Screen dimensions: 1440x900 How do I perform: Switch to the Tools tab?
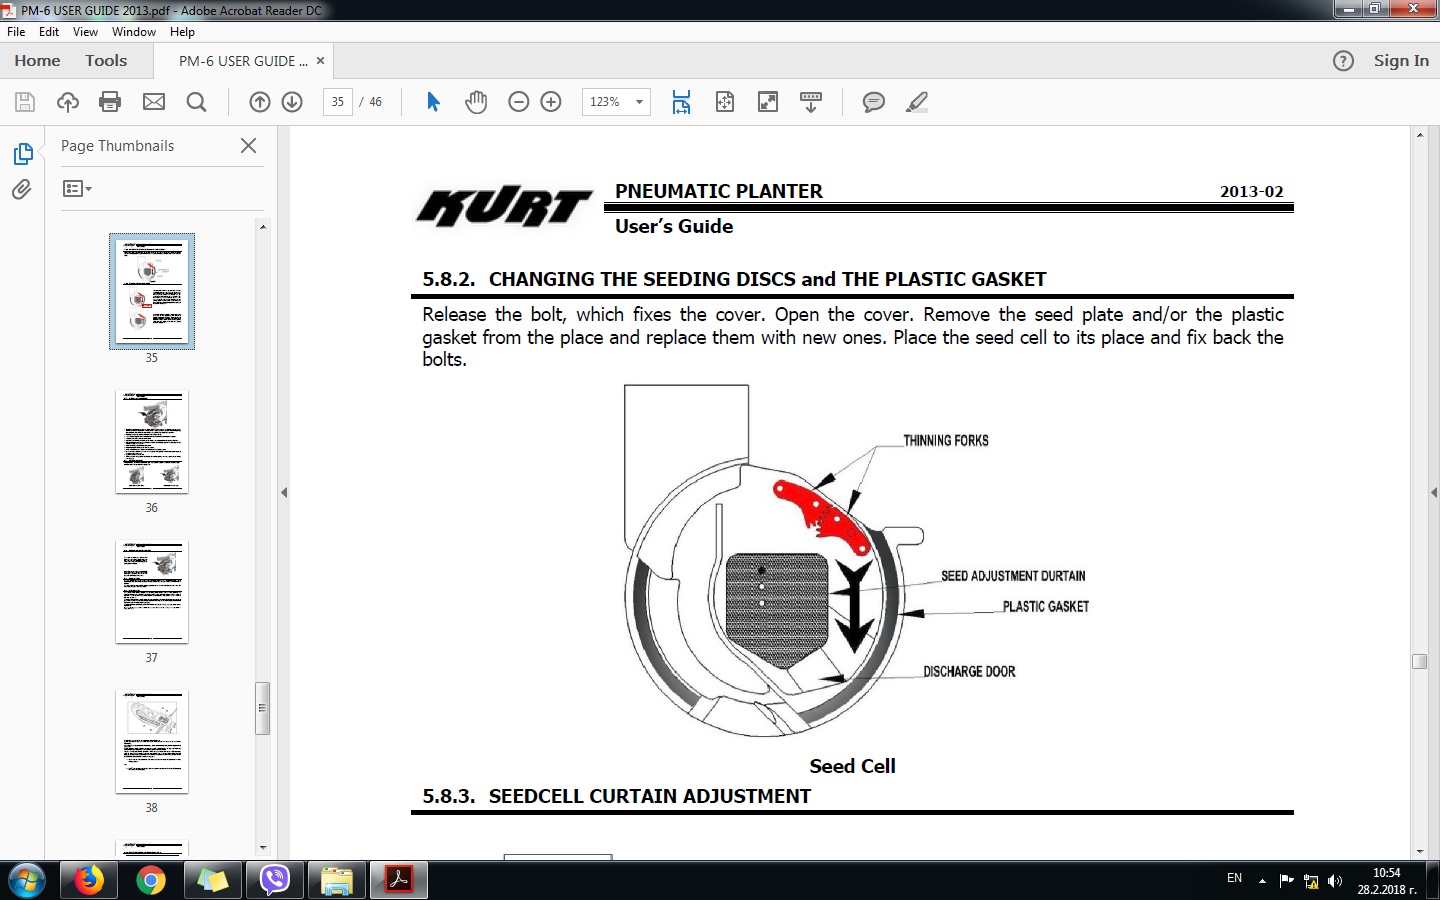click(x=106, y=61)
